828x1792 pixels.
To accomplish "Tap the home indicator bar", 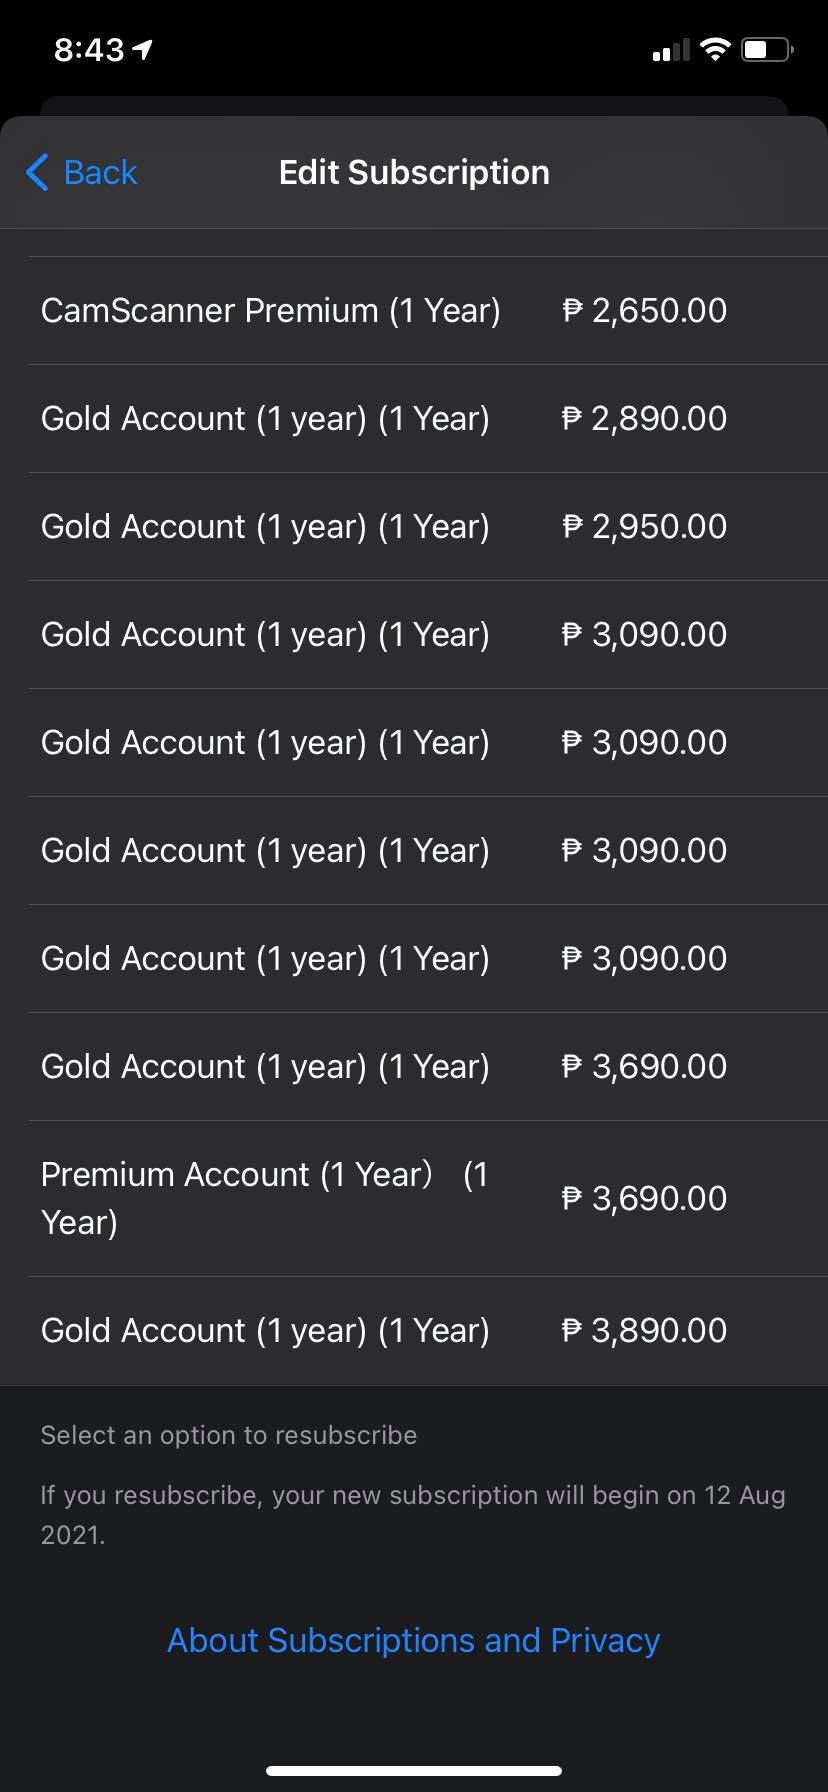I will tap(414, 1771).
